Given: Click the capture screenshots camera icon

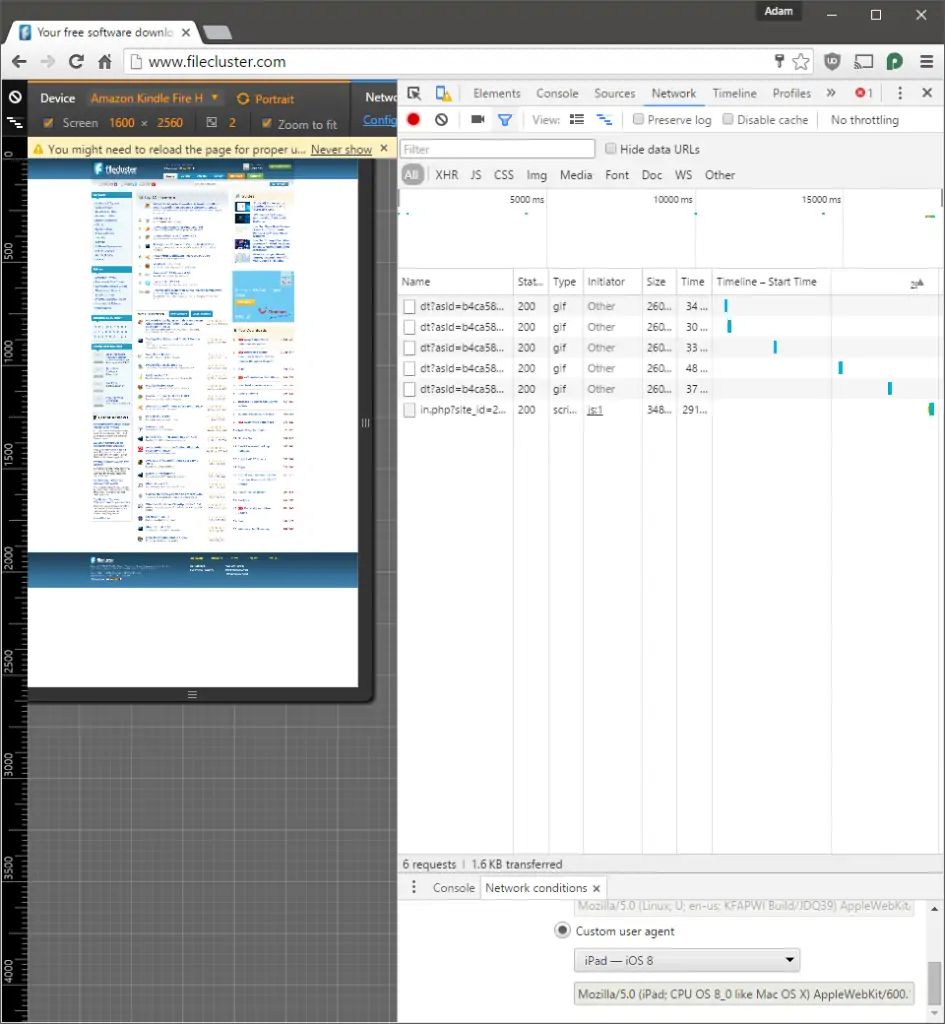Looking at the screenshot, I should [477, 120].
